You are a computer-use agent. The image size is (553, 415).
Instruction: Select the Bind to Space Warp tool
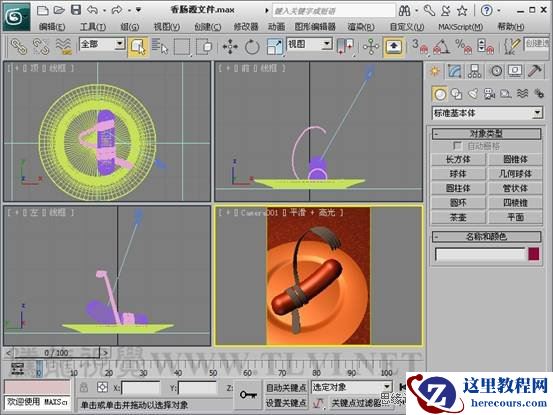(x=63, y=46)
